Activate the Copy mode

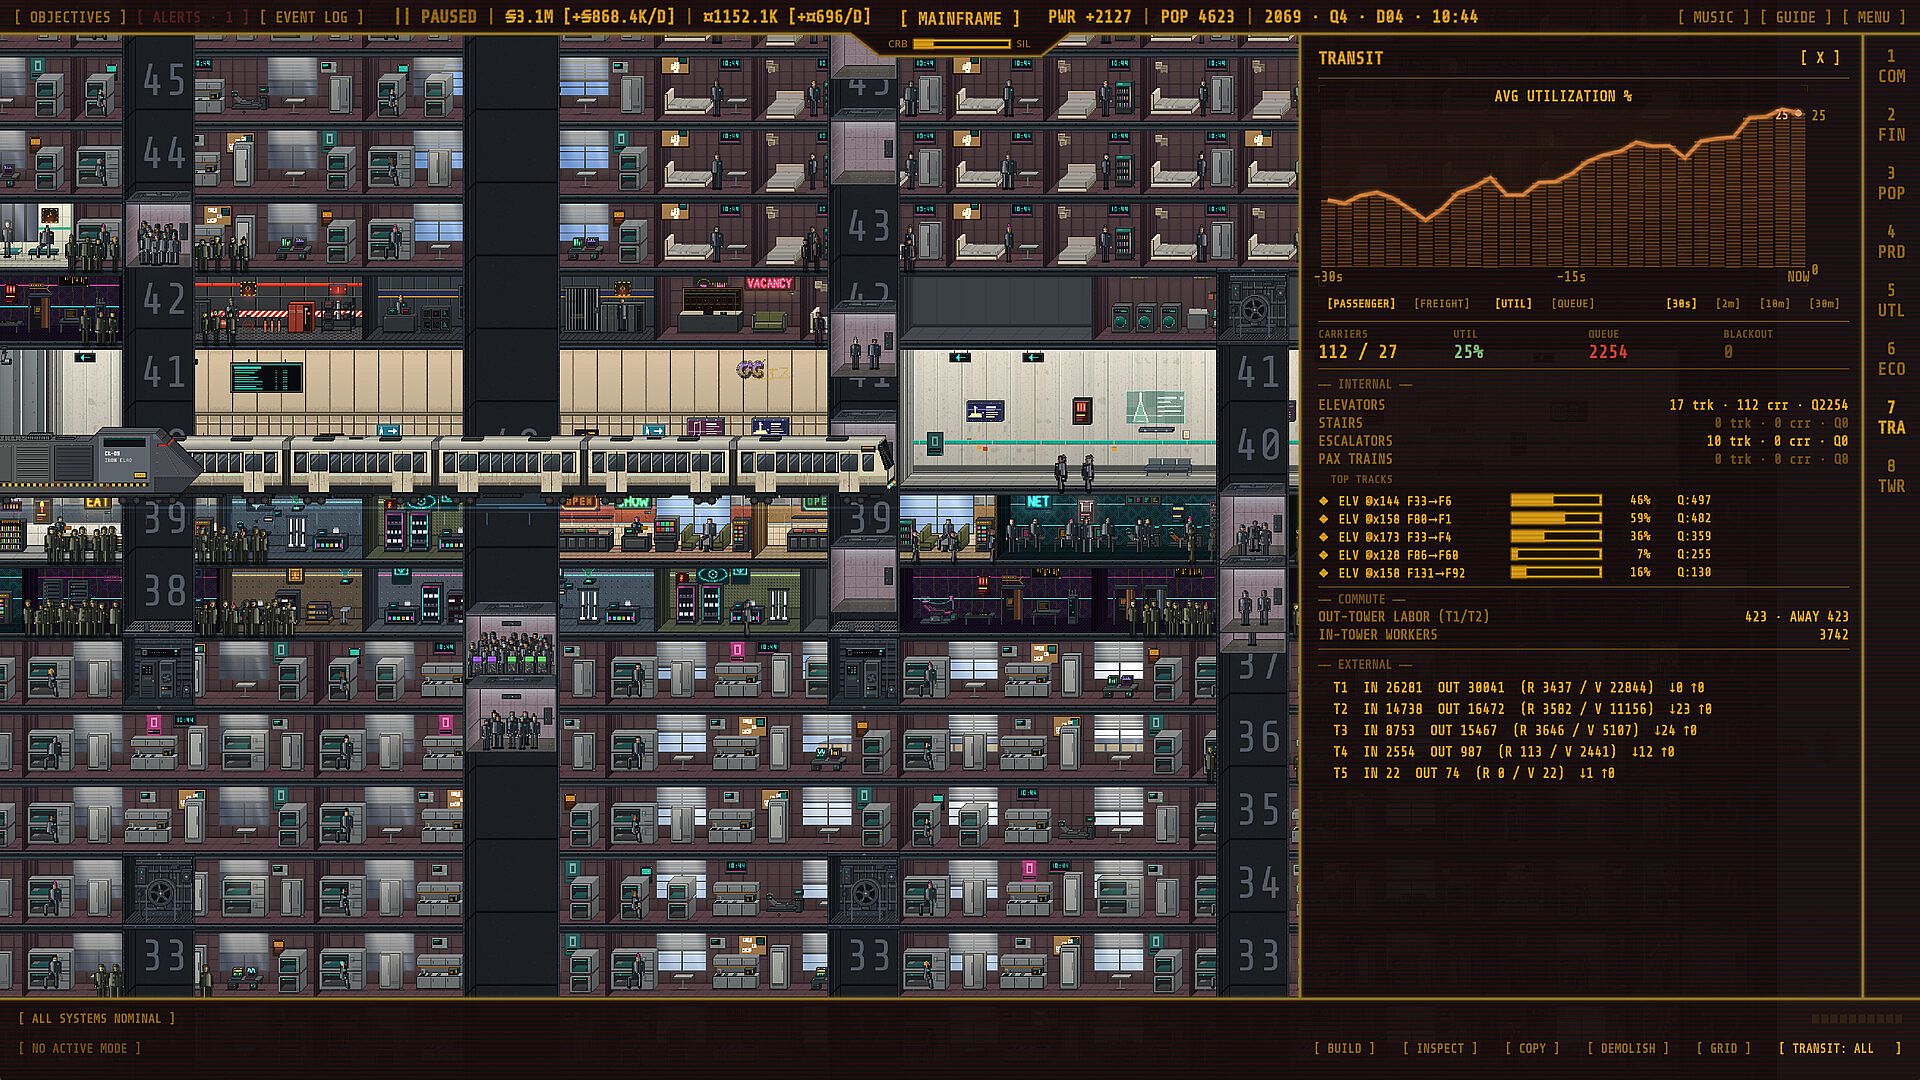pos(1532,1048)
